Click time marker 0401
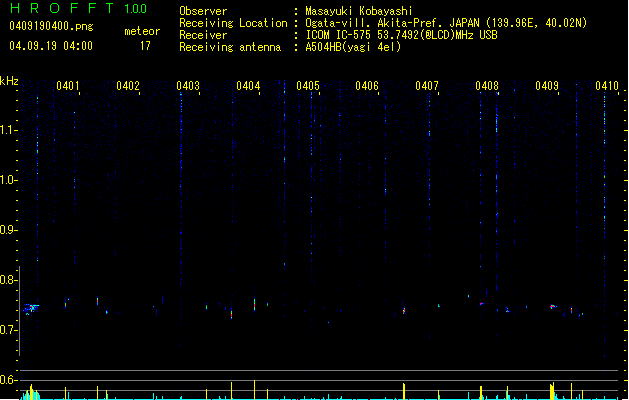 (x=68, y=86)
